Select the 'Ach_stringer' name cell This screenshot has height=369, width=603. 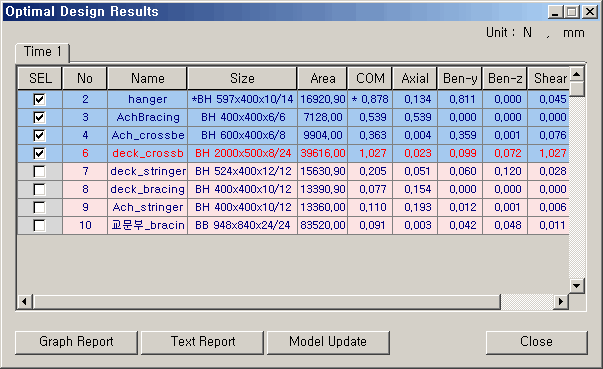coord(148,208)
